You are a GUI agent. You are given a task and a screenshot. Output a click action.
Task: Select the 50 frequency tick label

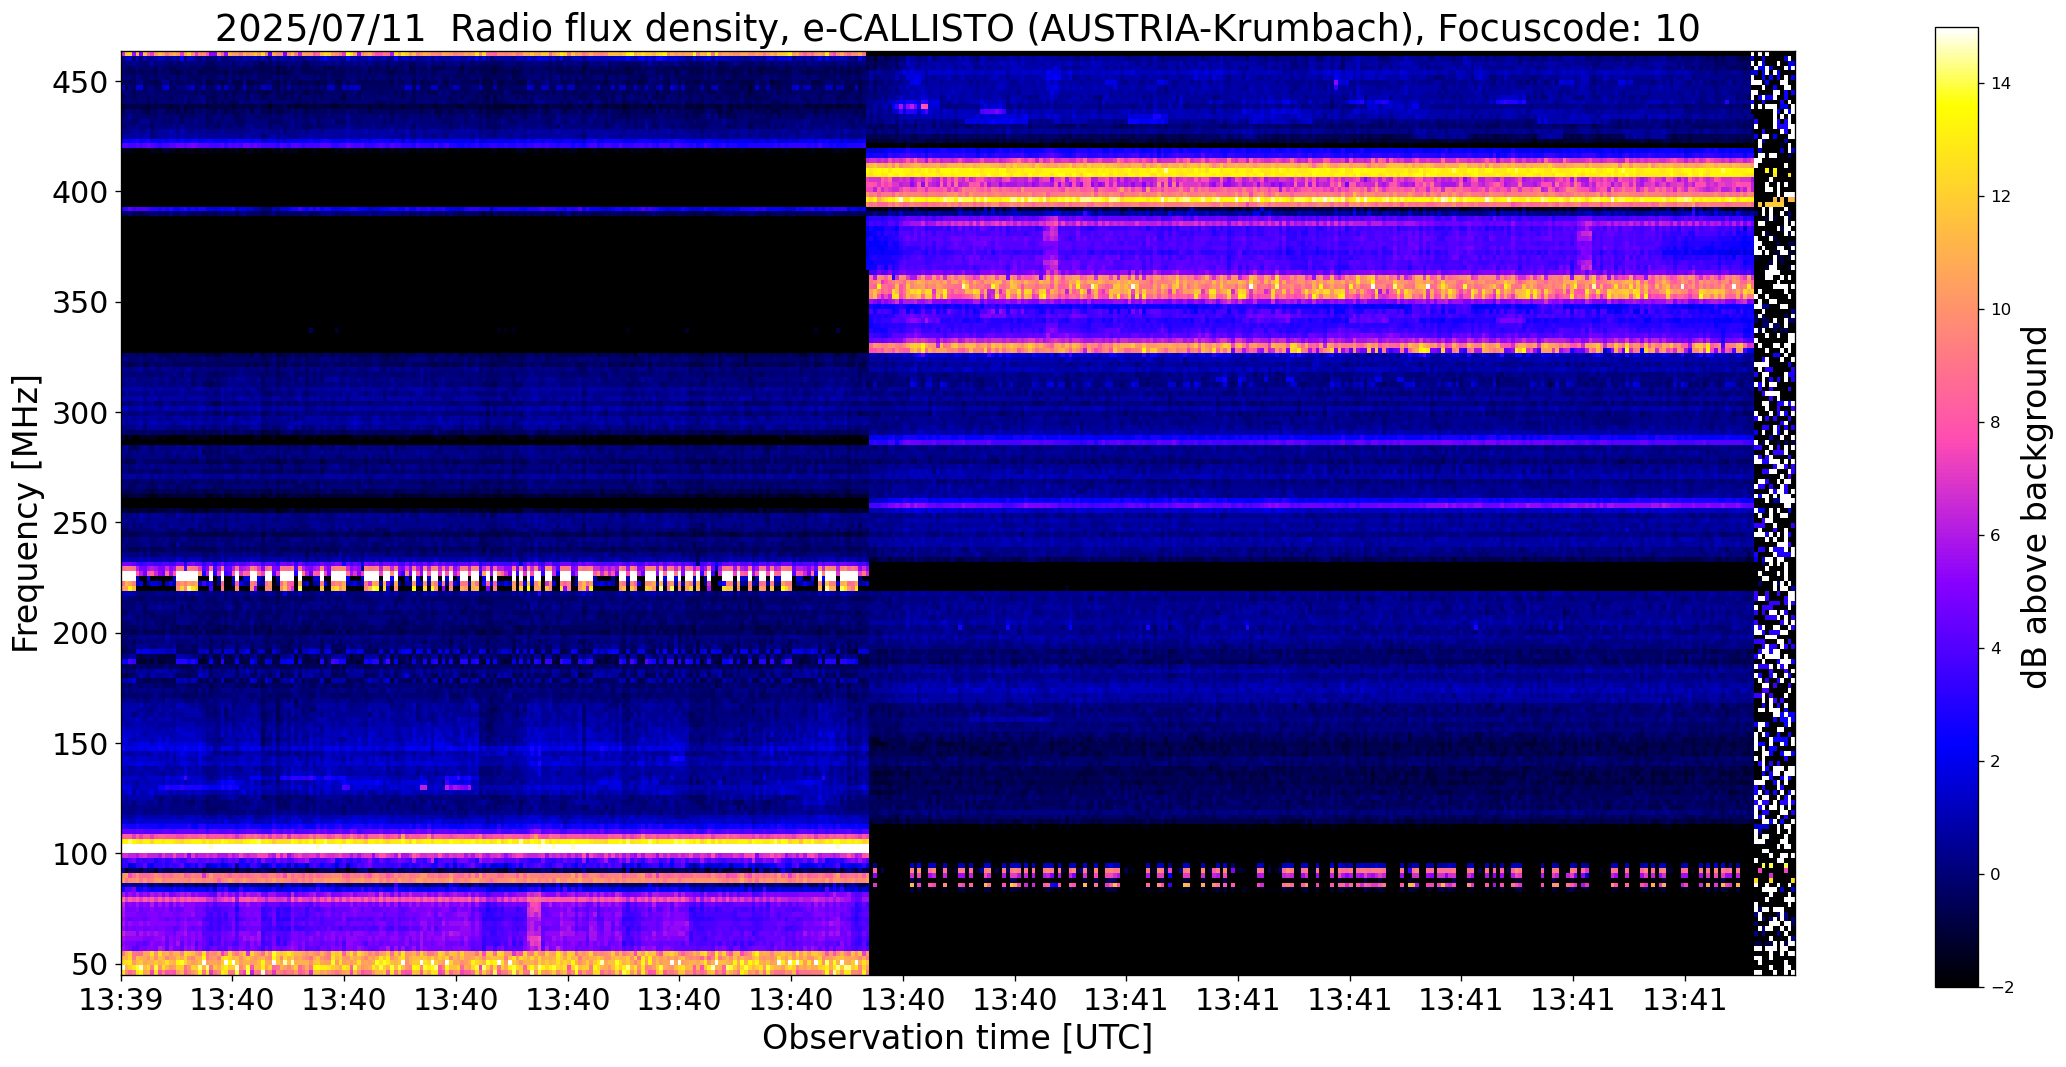coord(91,964)
